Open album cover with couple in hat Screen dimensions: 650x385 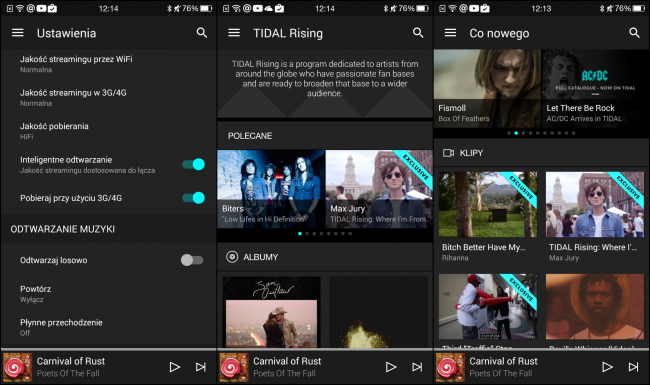(x=271, y=312)
